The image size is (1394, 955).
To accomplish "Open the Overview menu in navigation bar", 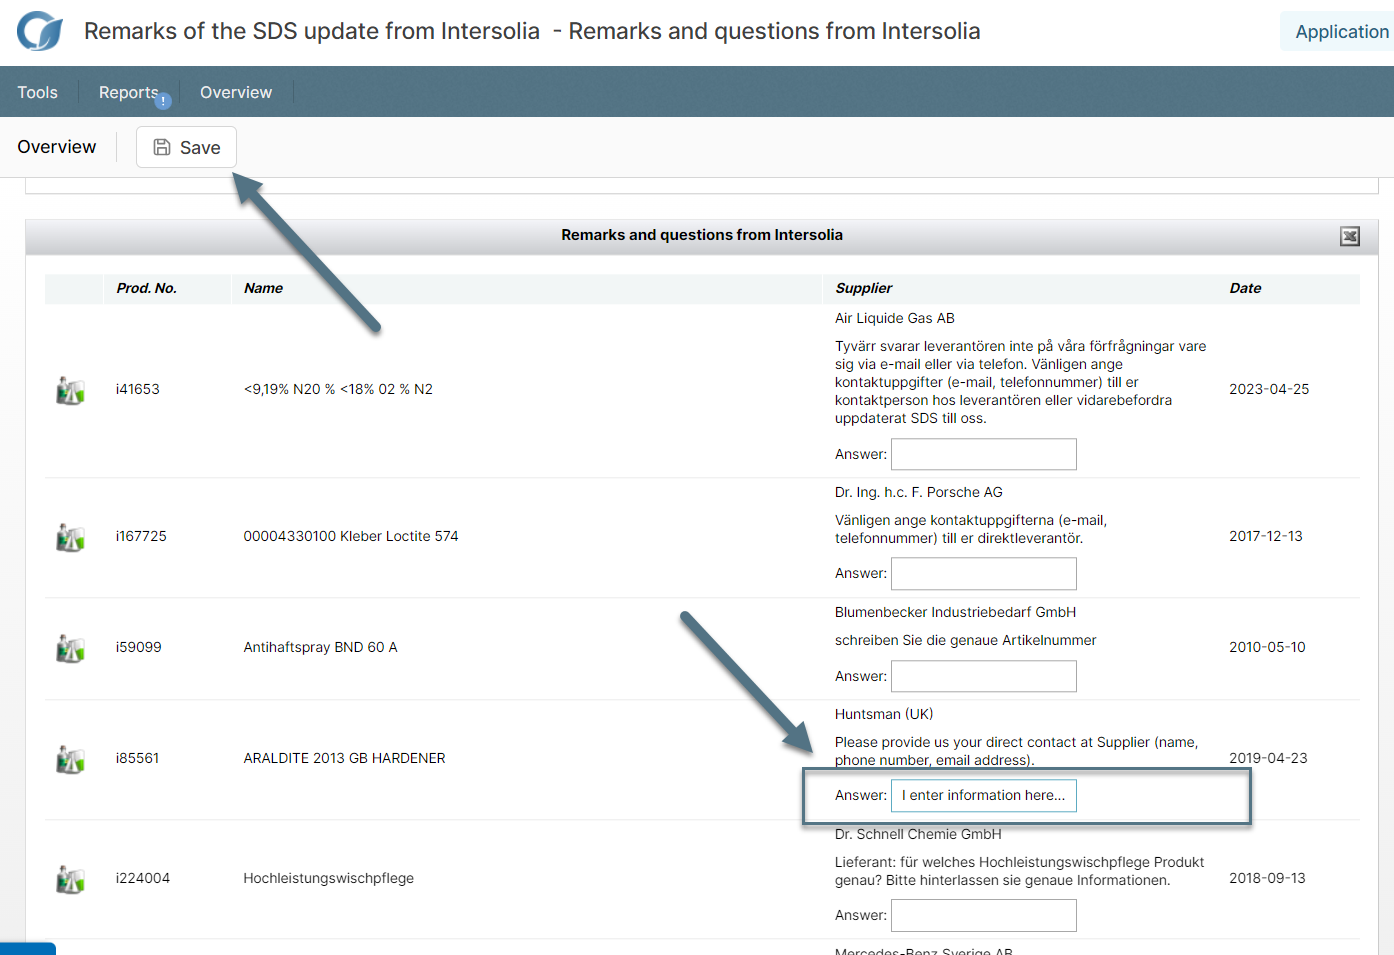I will (236, 92).
